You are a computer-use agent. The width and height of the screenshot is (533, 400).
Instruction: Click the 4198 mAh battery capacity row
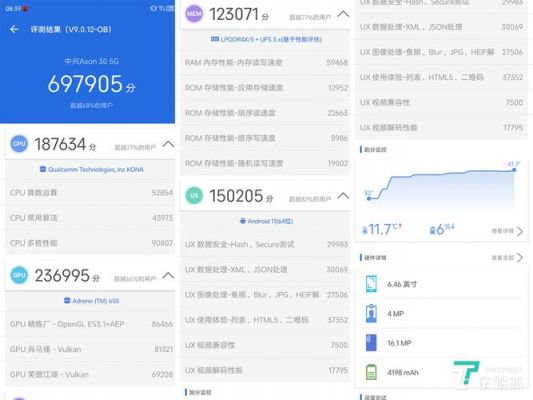[x=441, y=372]
